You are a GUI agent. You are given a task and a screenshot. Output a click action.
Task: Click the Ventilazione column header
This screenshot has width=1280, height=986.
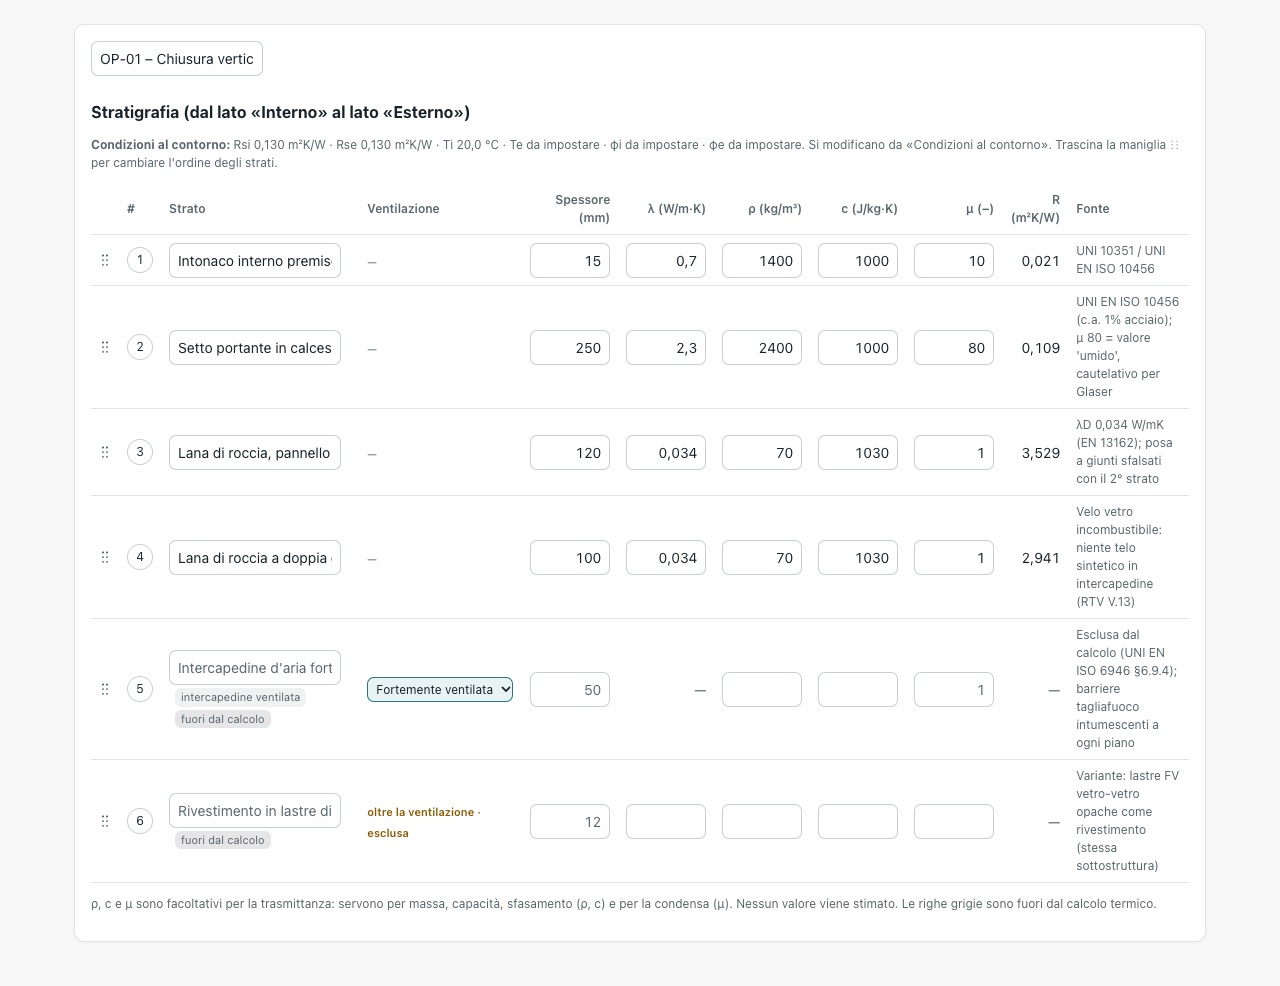403,209
